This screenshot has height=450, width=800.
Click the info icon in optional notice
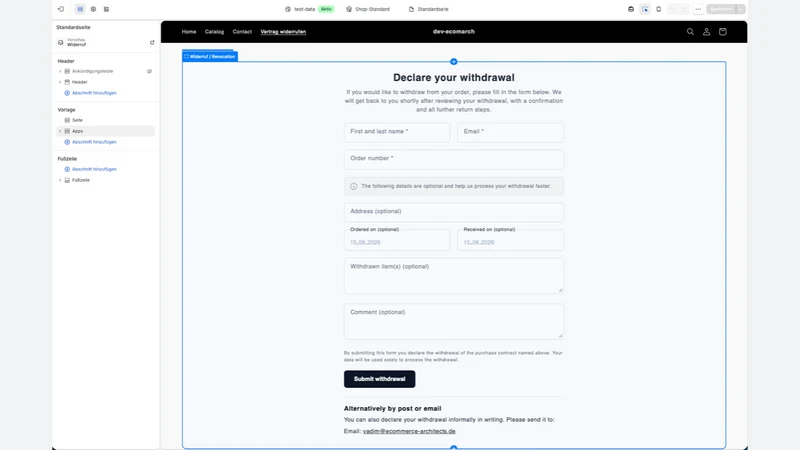(x=354, y=186)
